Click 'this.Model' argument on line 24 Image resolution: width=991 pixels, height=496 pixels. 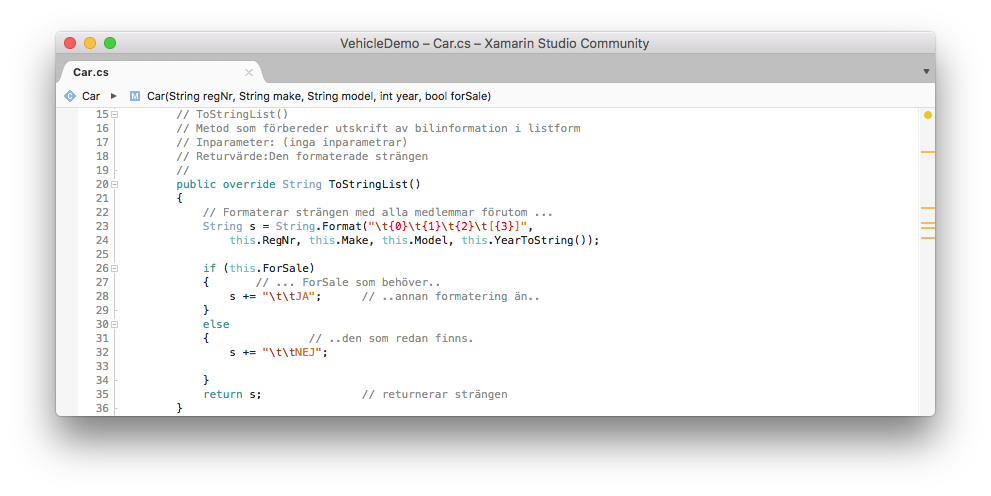pyautogui.click(x=415, y=240)
